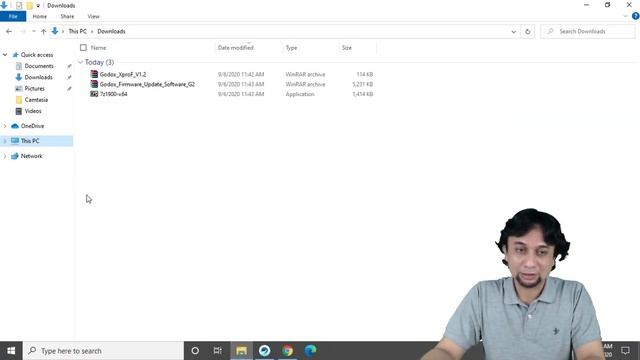The image size is (640, 360).
Task: Select Network in navigation pane
Action: [x=31, y=156]
